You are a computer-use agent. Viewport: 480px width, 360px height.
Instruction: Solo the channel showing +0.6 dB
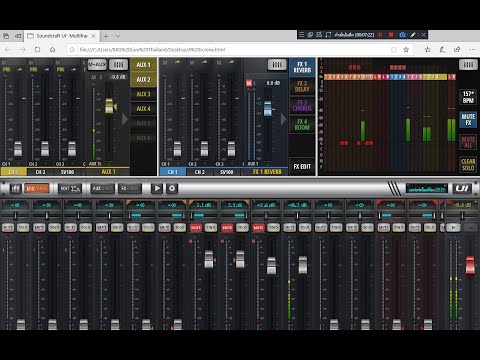[273, 228]
